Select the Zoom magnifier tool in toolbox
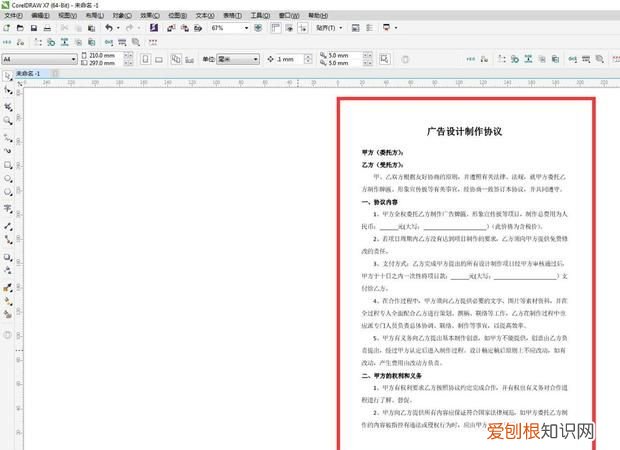The height and width of the screenshot is (450, 620). point(8,121)
